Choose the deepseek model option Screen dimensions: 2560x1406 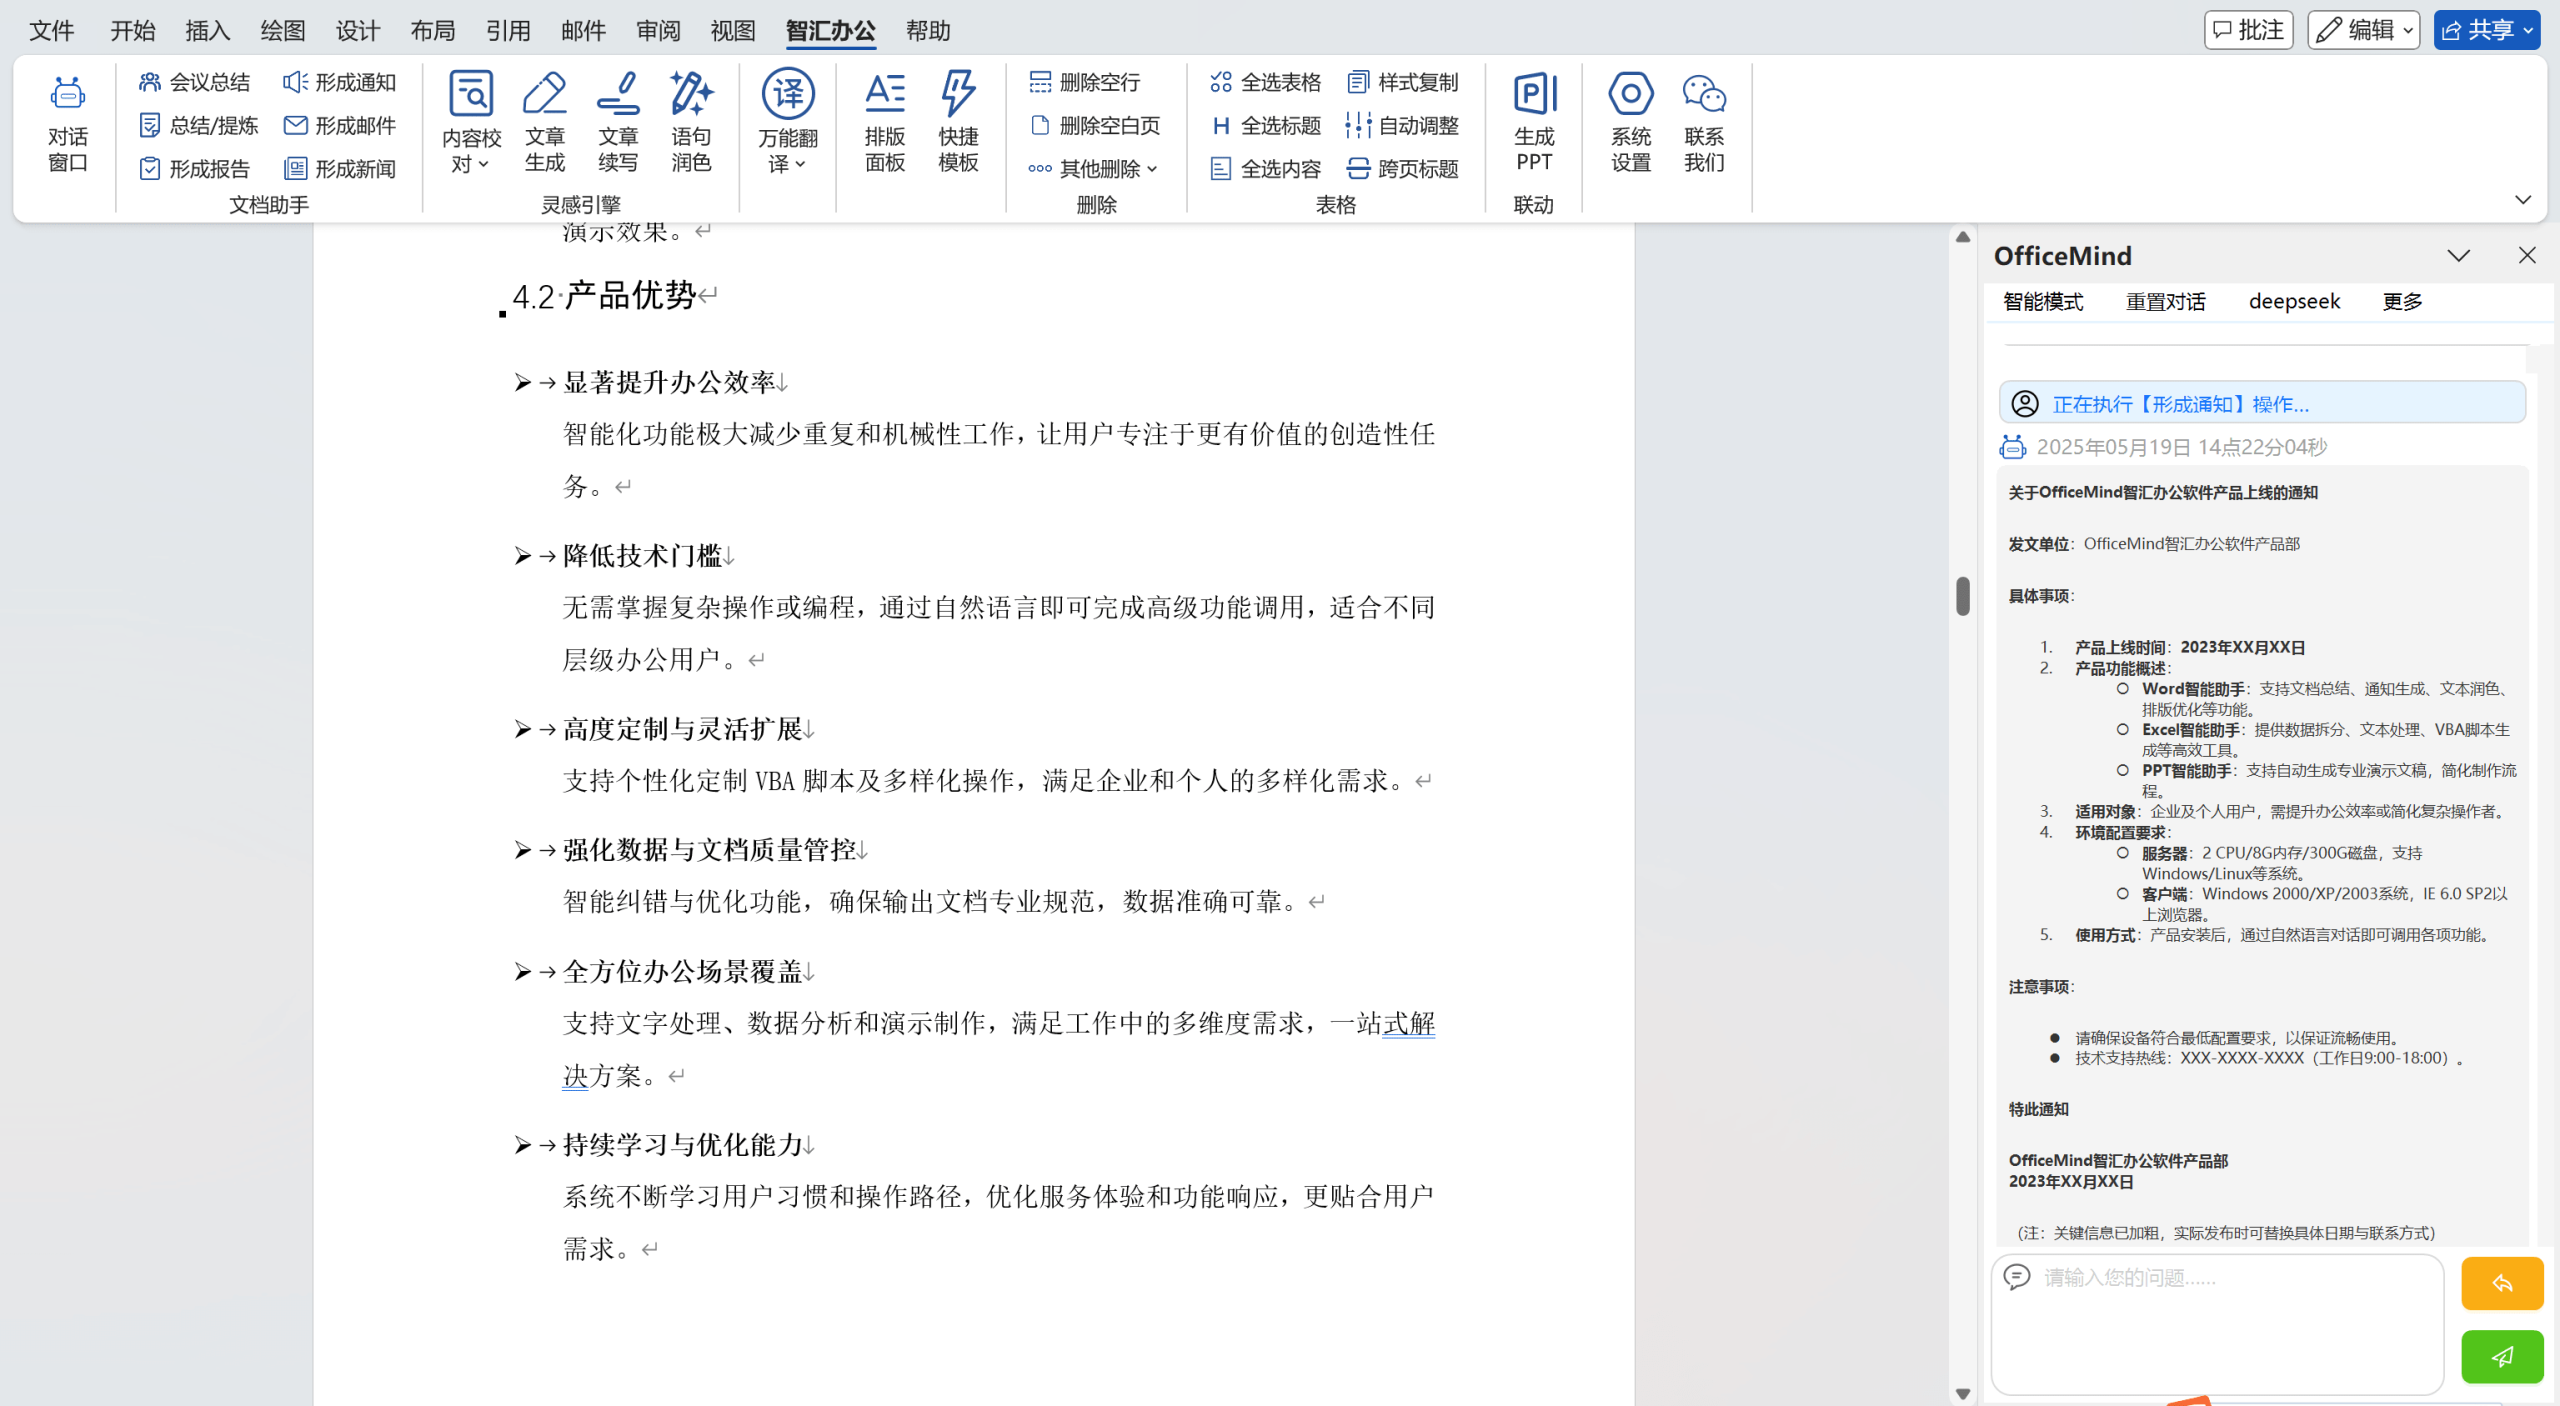[x=2294, y=301]
